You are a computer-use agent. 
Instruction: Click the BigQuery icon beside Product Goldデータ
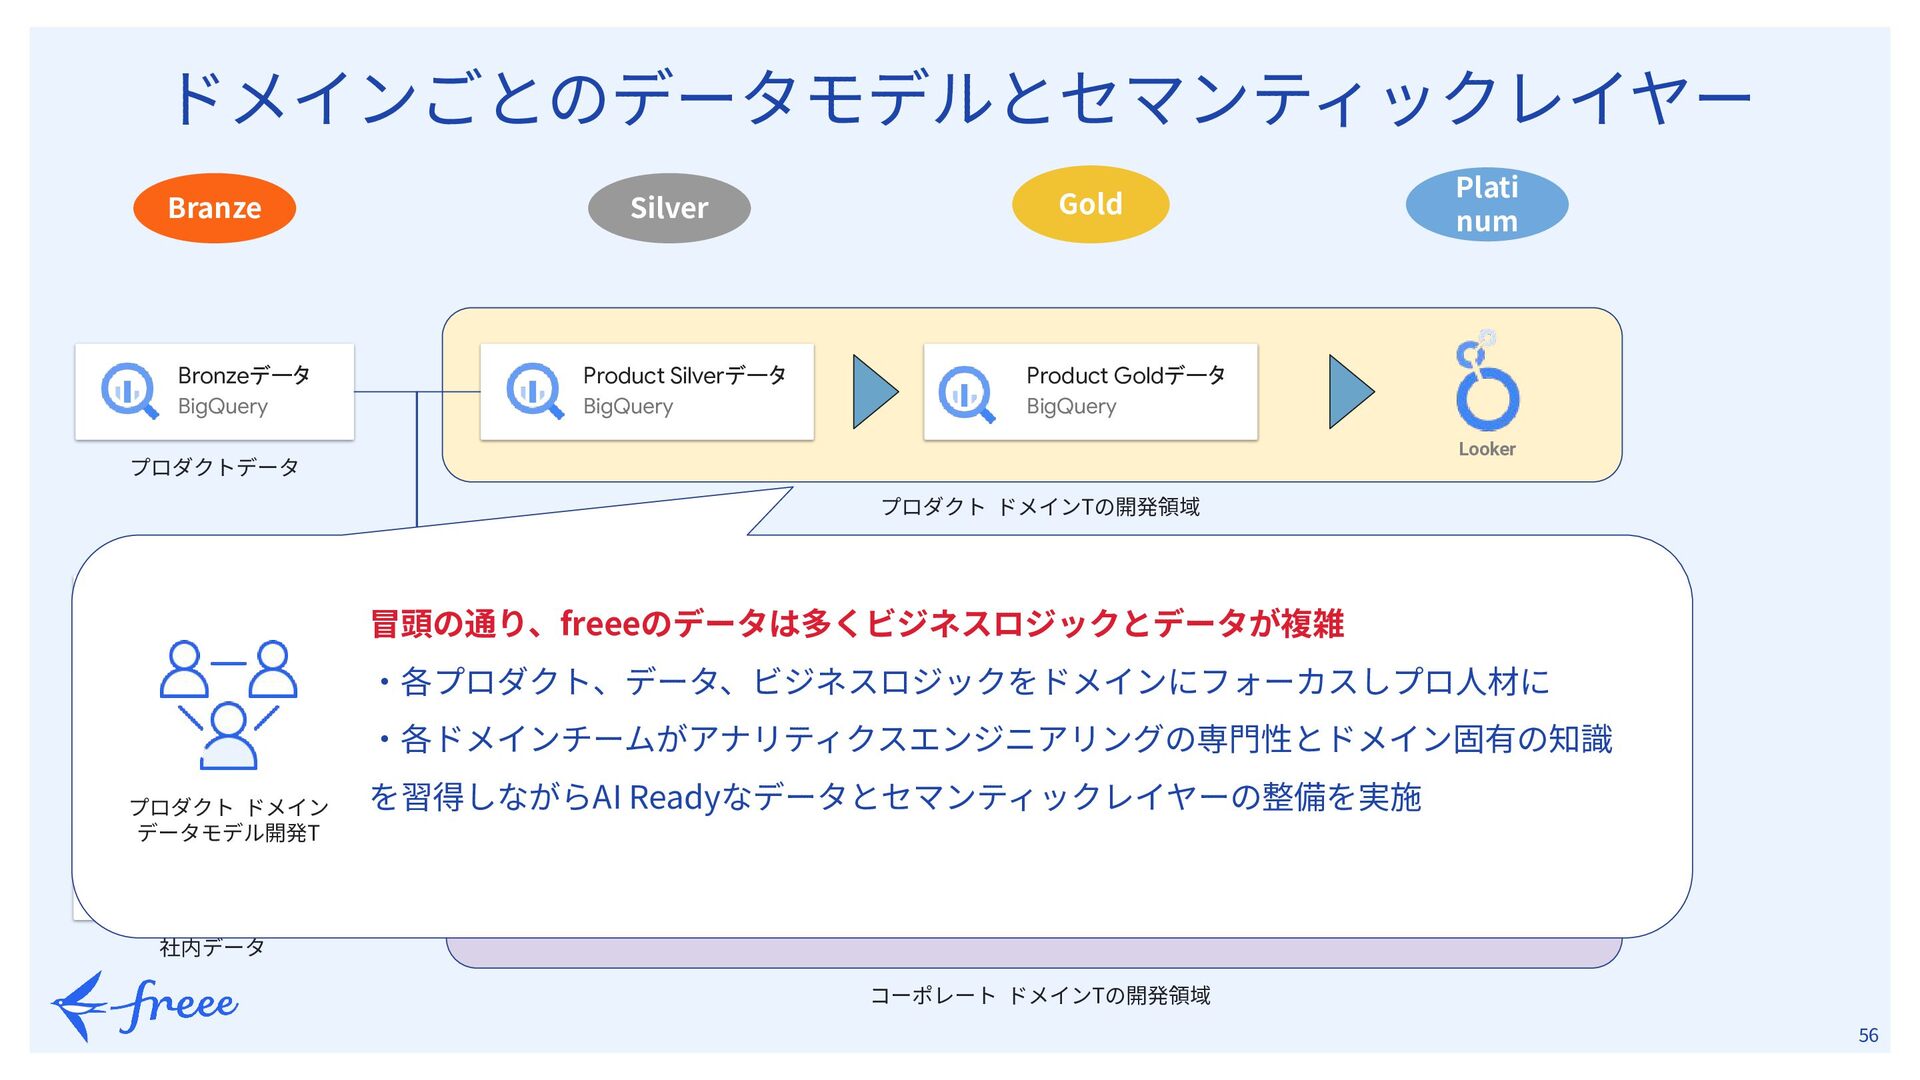click(x=967, y=394)
